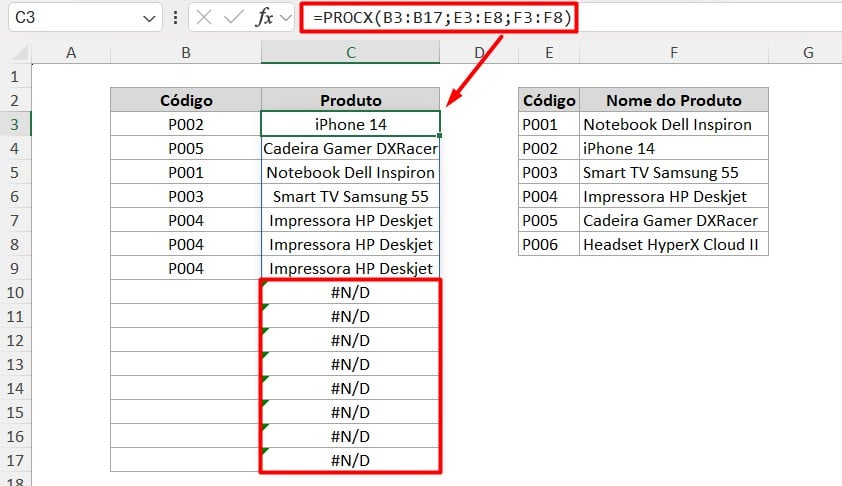
Task: Select cell F3 Notebook Dell Inspiron
Action: 674,124
